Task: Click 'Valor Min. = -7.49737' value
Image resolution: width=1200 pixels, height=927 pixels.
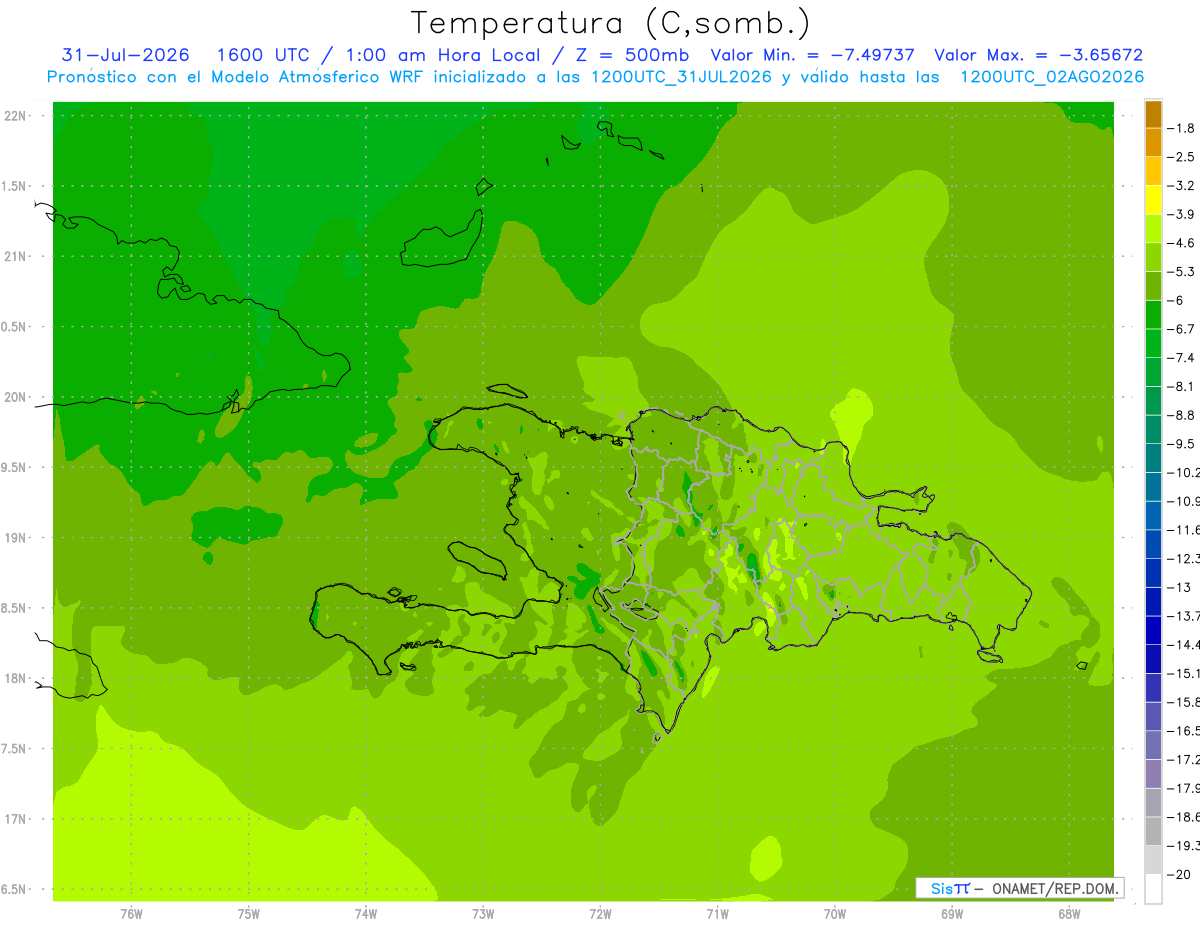Action: tap(812, 55)
